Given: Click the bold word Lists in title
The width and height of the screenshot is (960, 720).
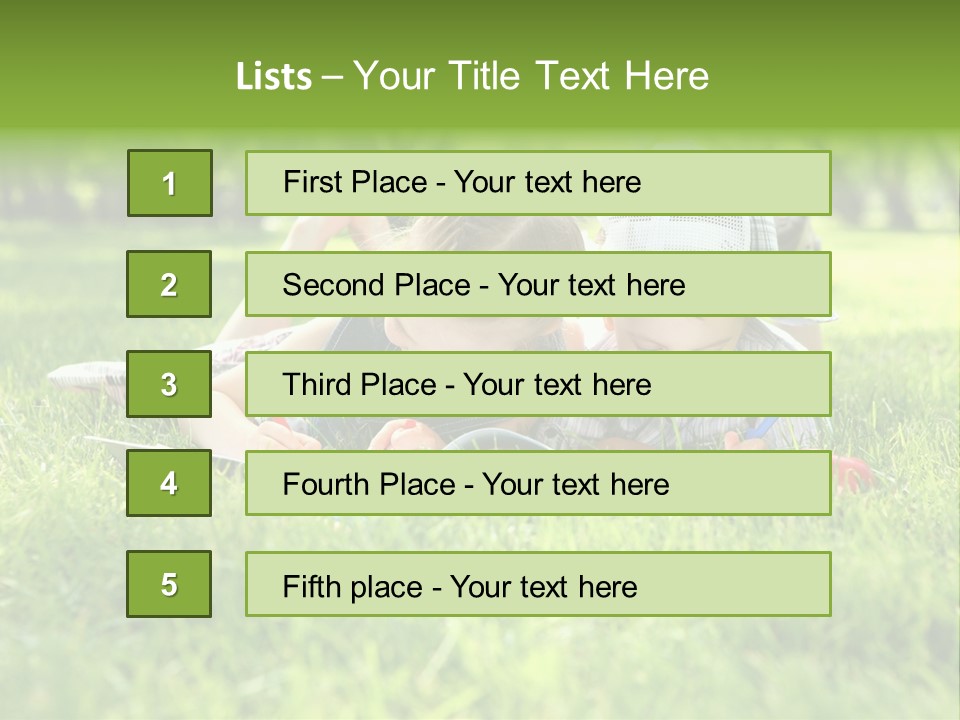Looking at the screenshot, I should click(274, 77).
